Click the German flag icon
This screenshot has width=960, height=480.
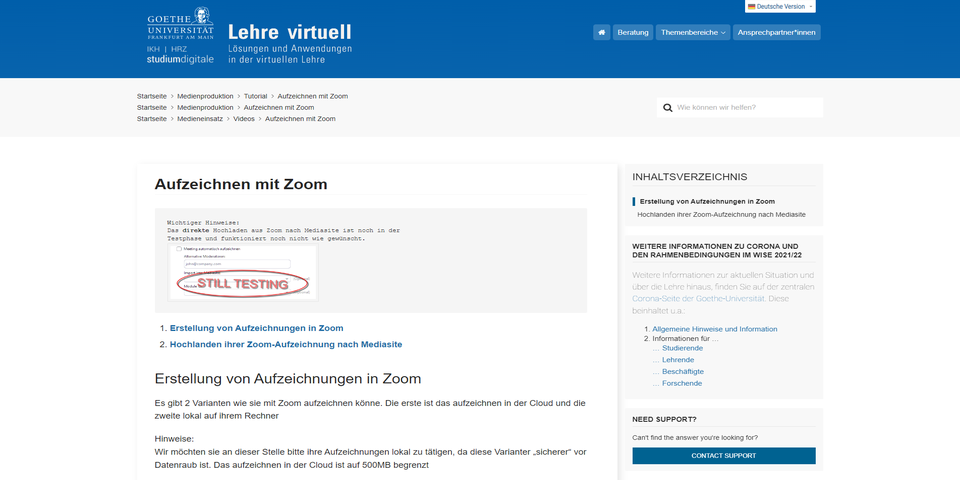(751, 7)
